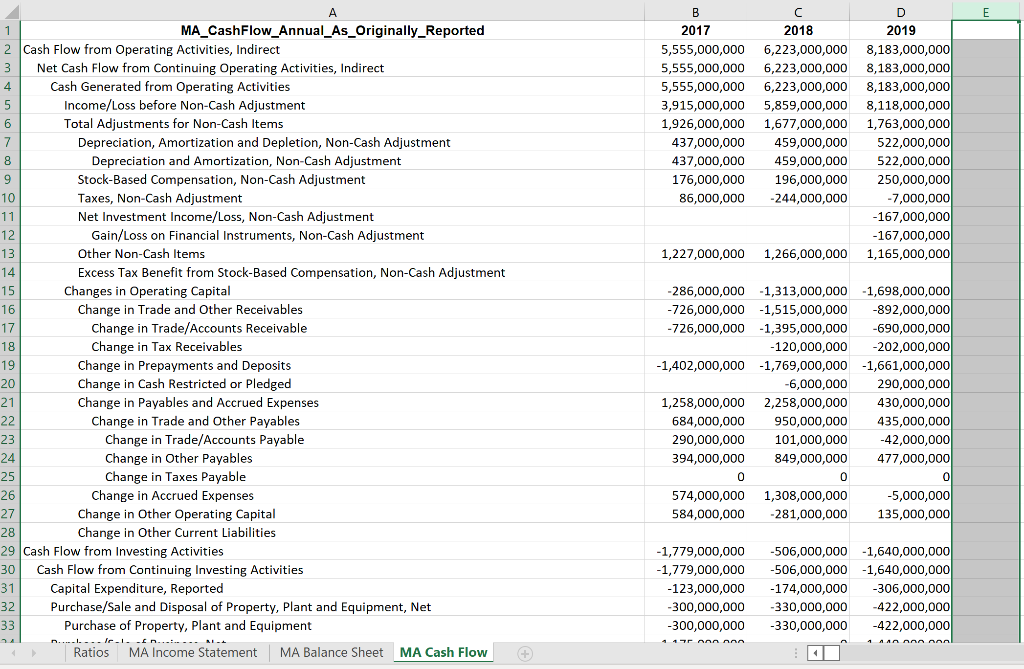
Task: Switch to the Ratios sheet tab
Action: coord(91,651)
